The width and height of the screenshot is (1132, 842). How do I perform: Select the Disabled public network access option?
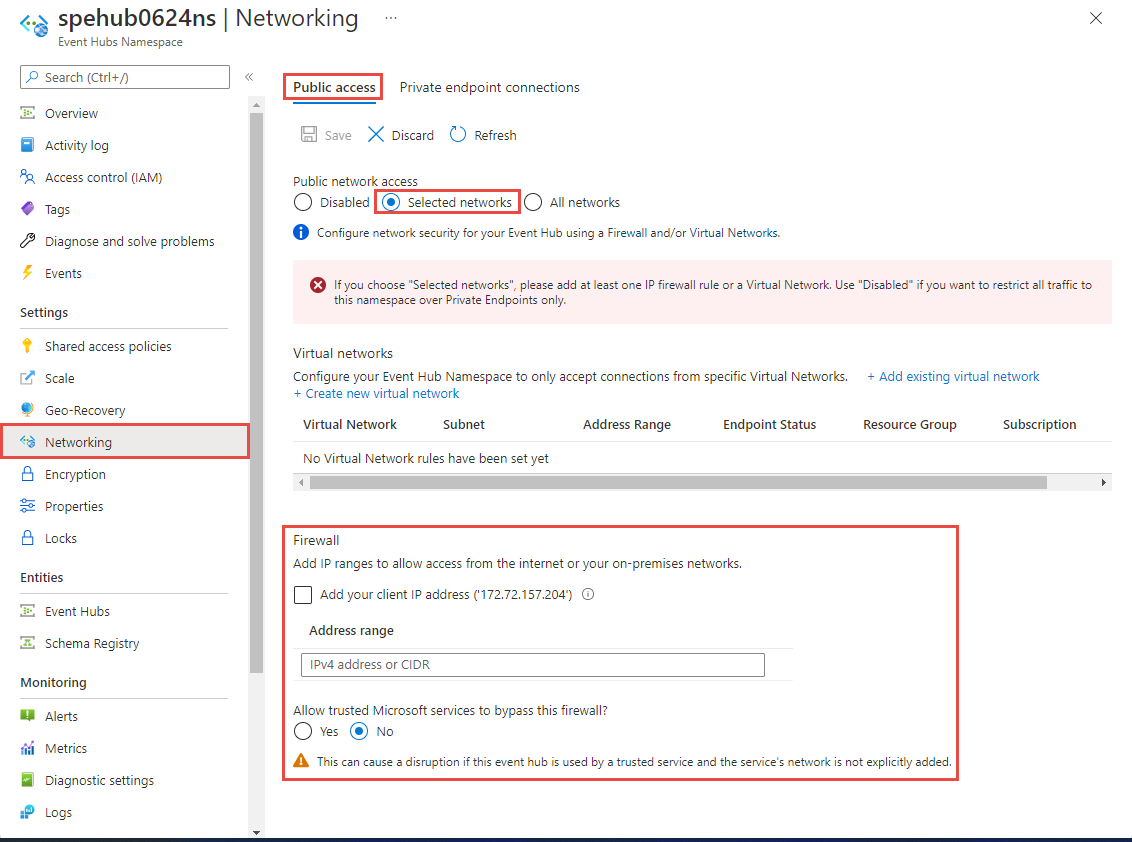[x=303, y=202]
